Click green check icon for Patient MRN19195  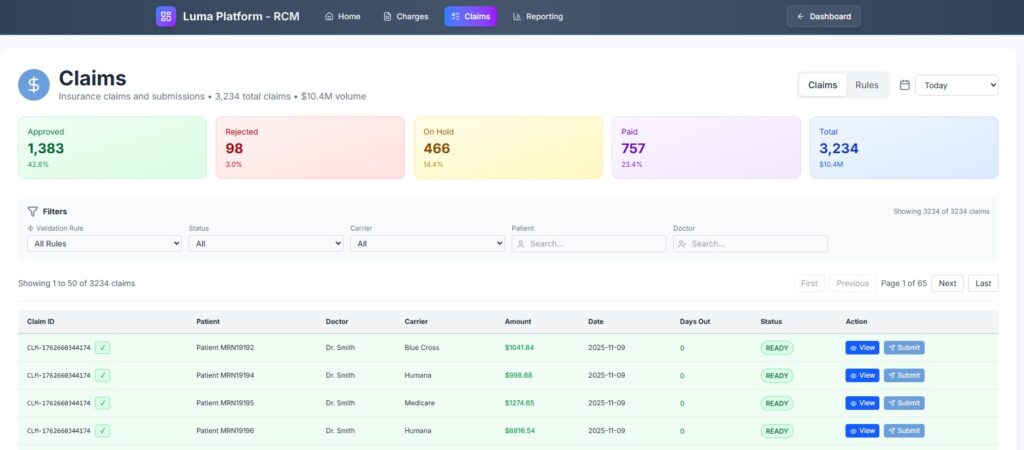(x=104, y=403)
